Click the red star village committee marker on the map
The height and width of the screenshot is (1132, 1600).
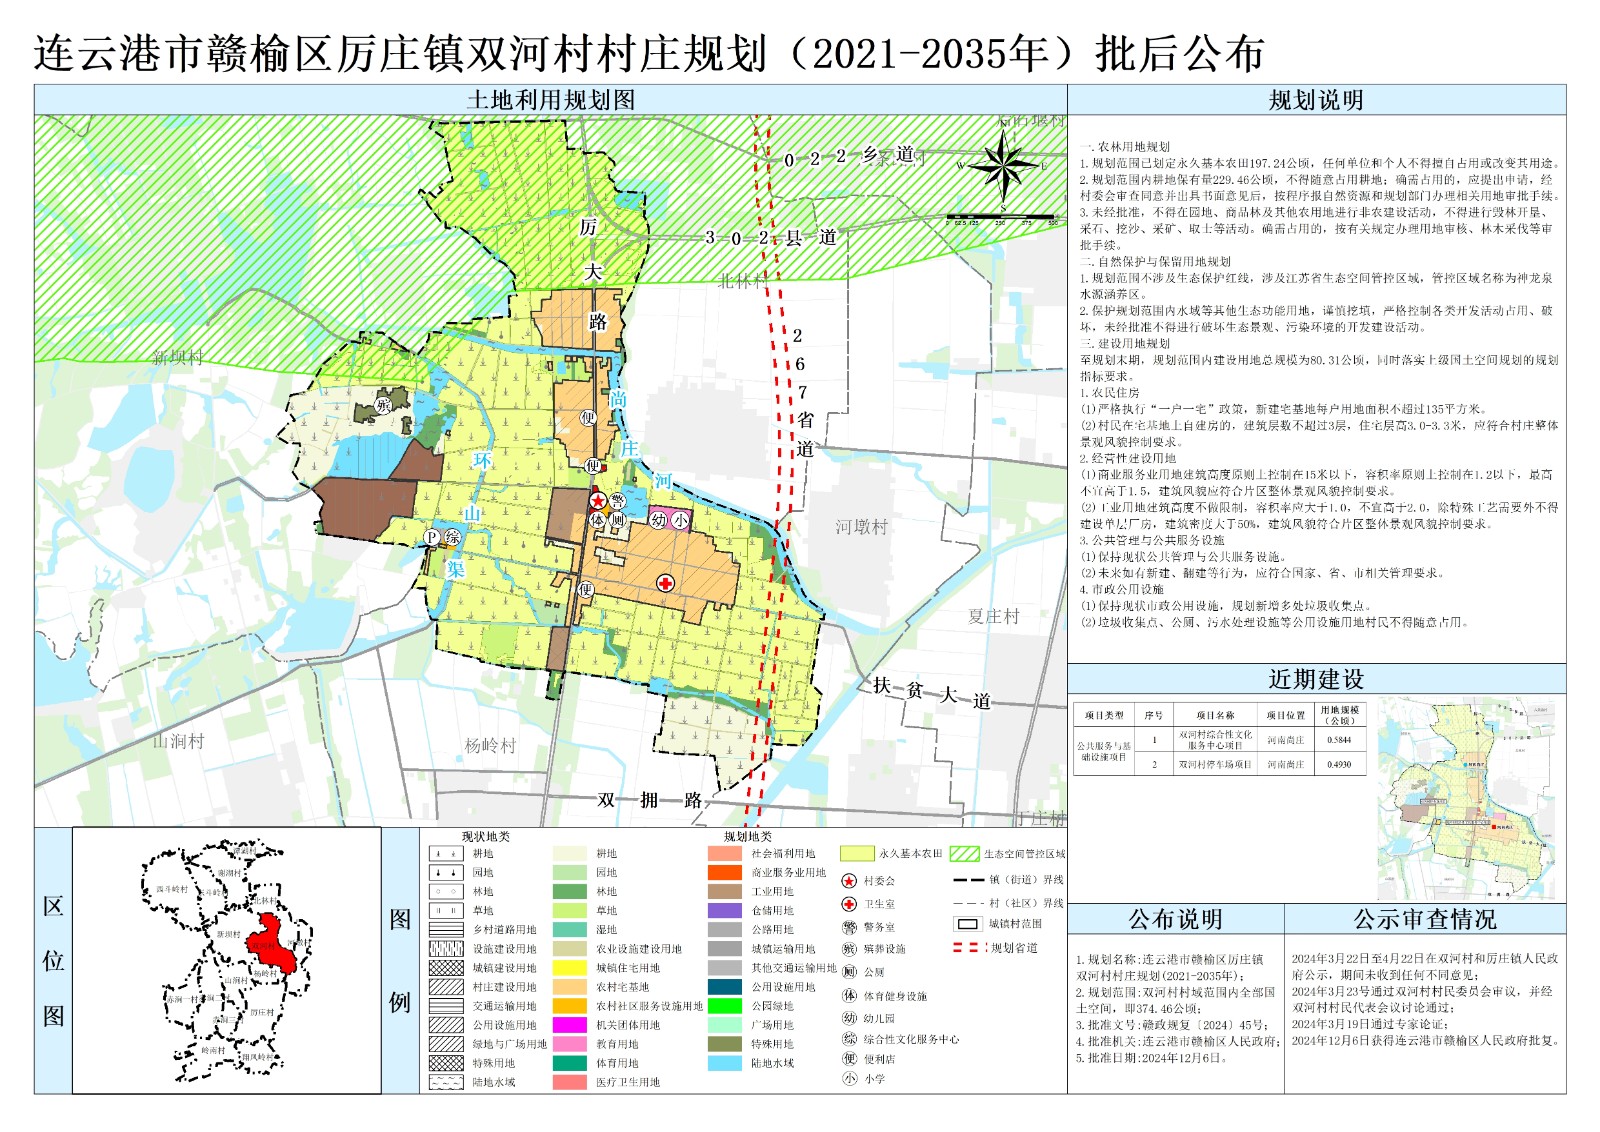pos(597,501)
